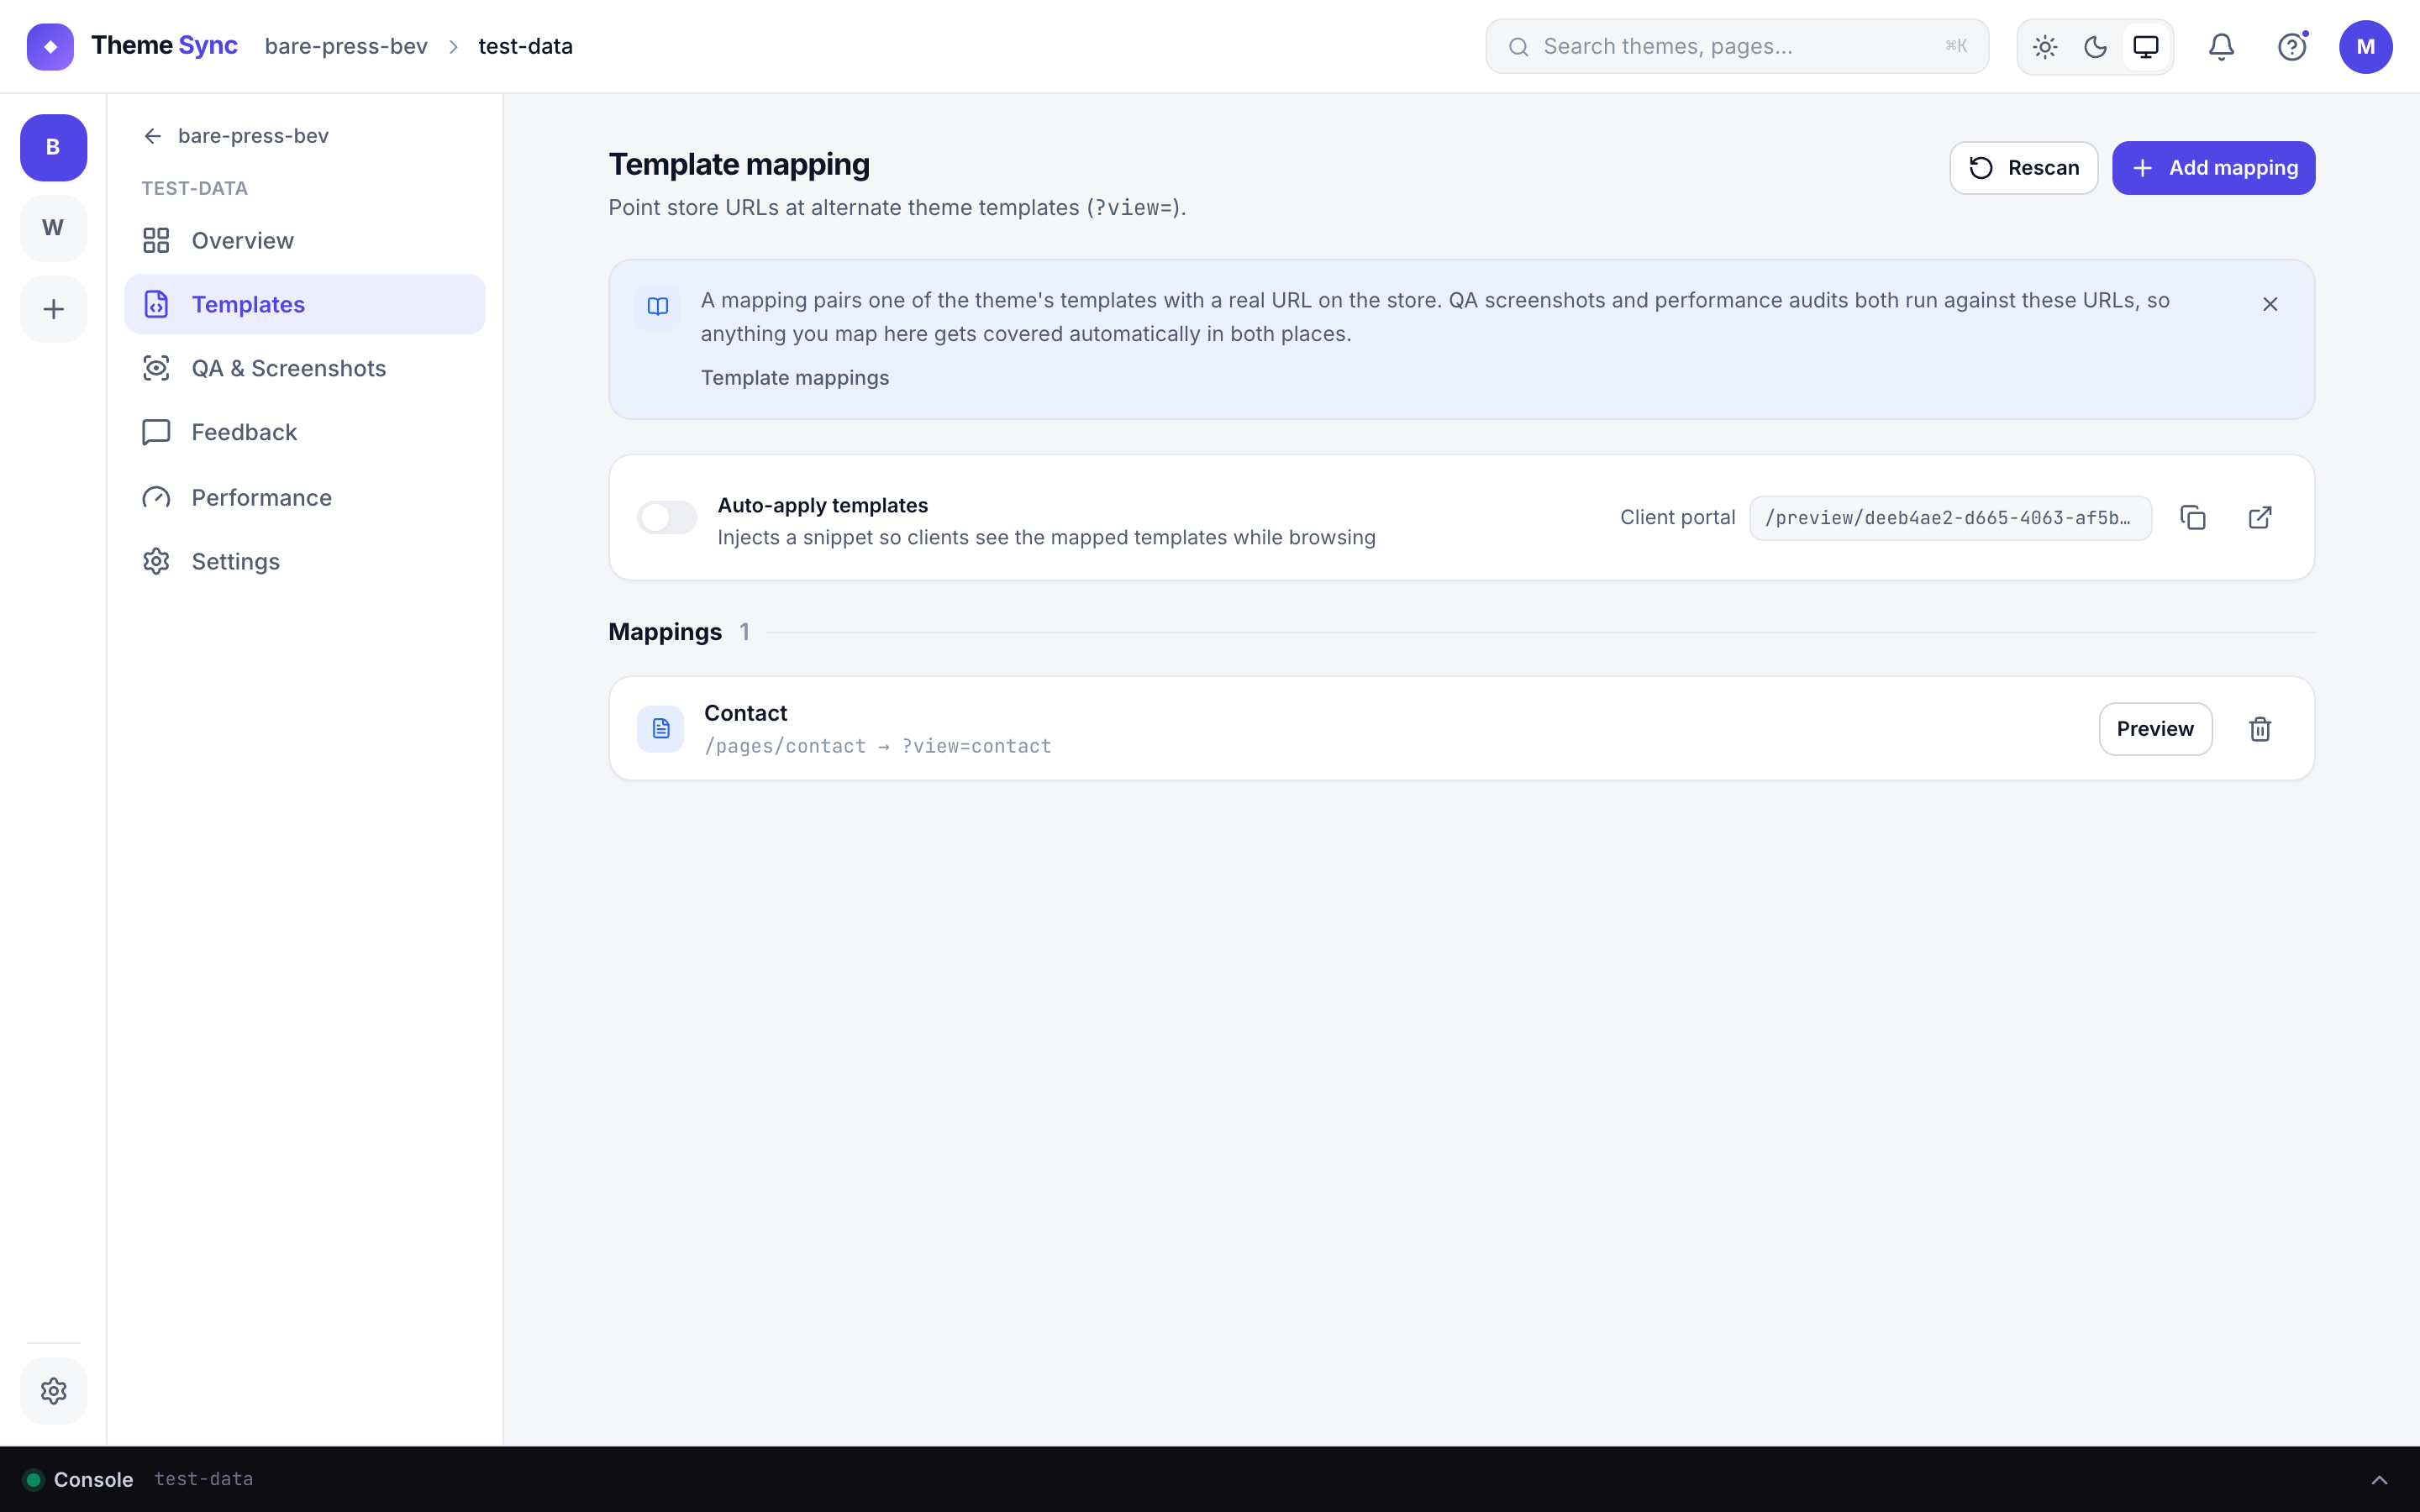The image size is (2420, 1512).
Task: Add a new workspace plus icon
Action: coord(53,309)
